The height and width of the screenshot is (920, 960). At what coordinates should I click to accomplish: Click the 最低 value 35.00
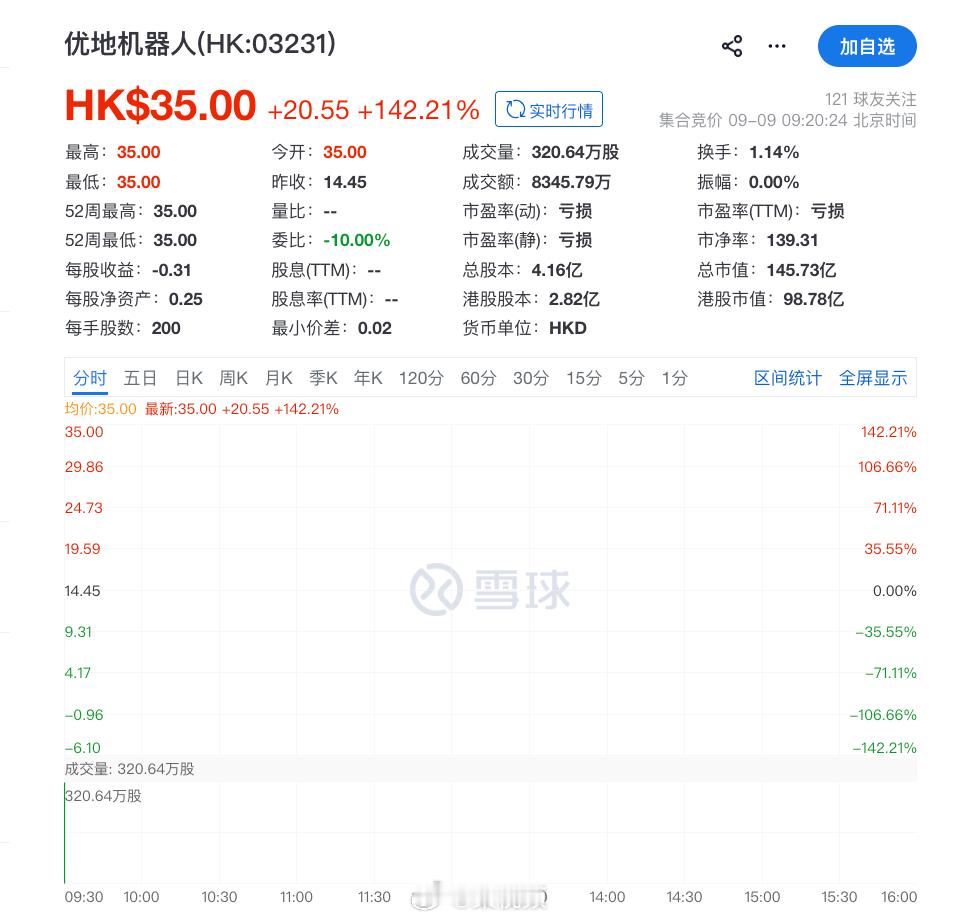click(138, 182)
